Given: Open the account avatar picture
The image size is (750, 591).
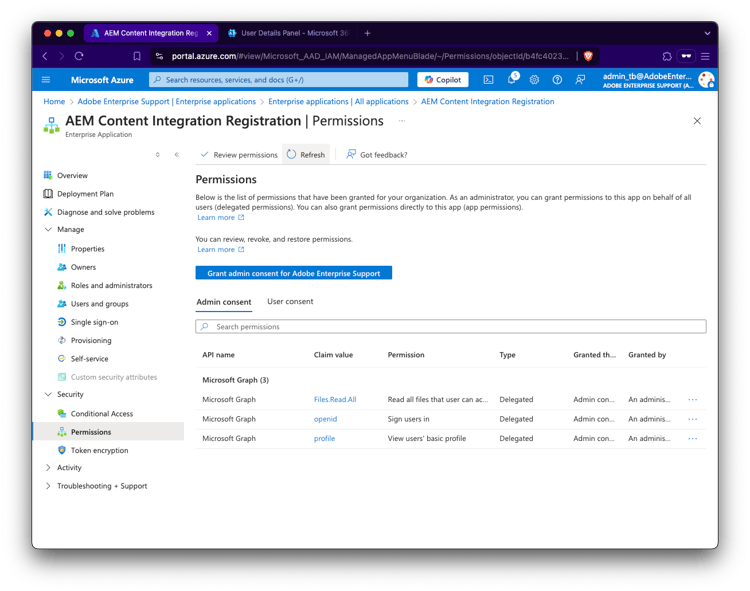Looking at the screenshot, I should click(x=706, y=80).
